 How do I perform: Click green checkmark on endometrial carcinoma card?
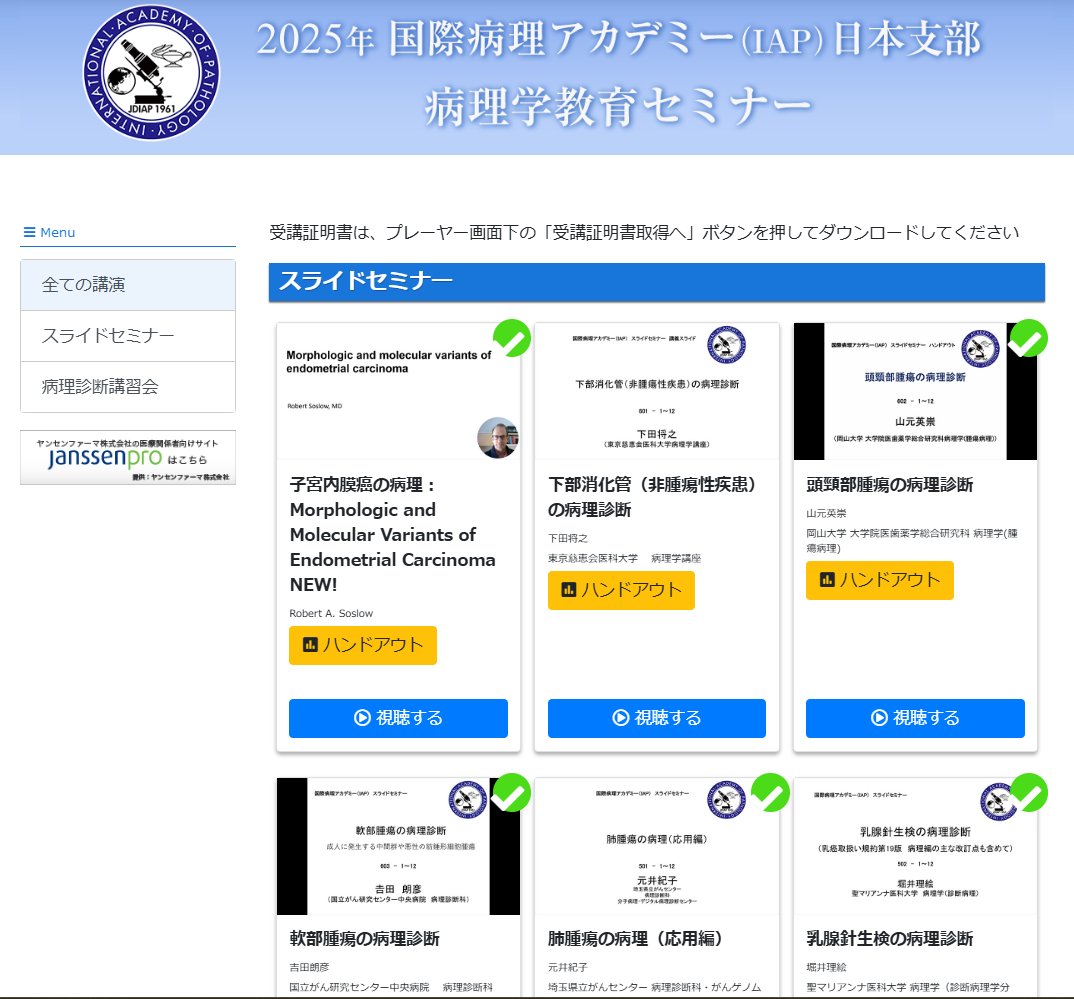pos(512,338)
